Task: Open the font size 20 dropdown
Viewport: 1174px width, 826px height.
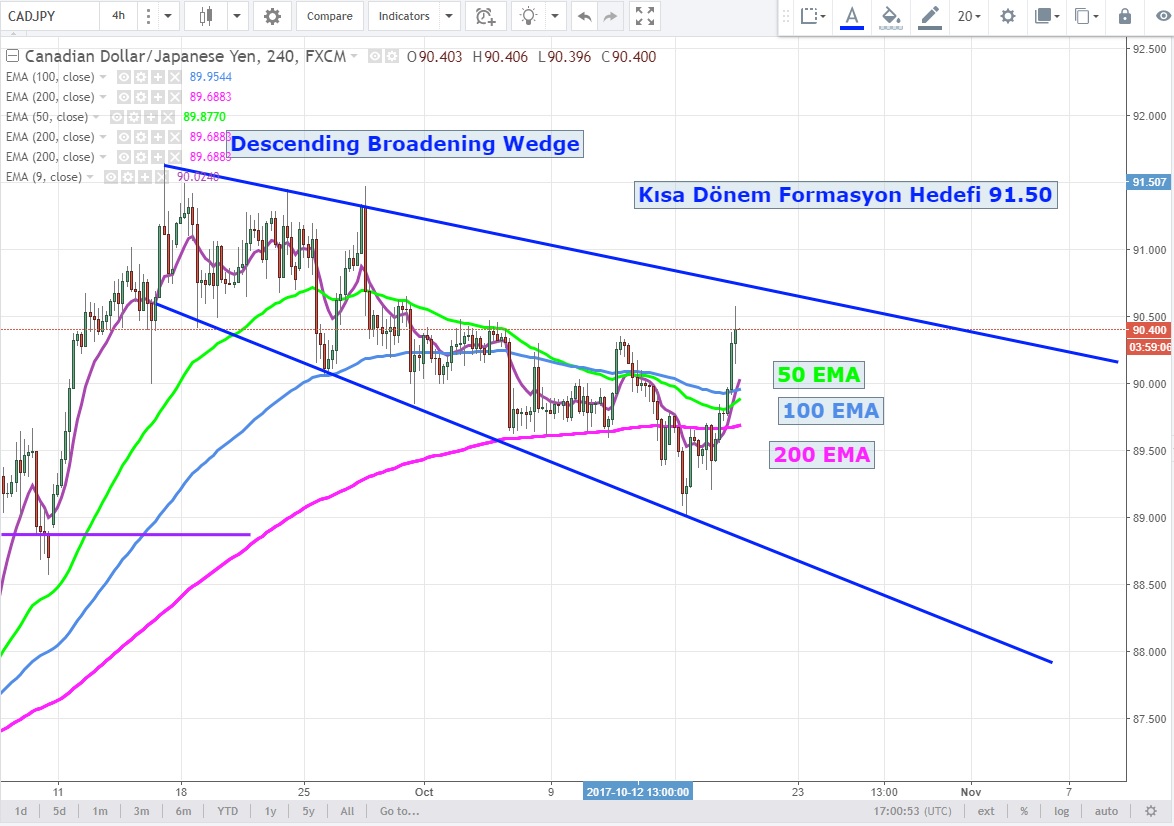Action: tap(969, 16)
